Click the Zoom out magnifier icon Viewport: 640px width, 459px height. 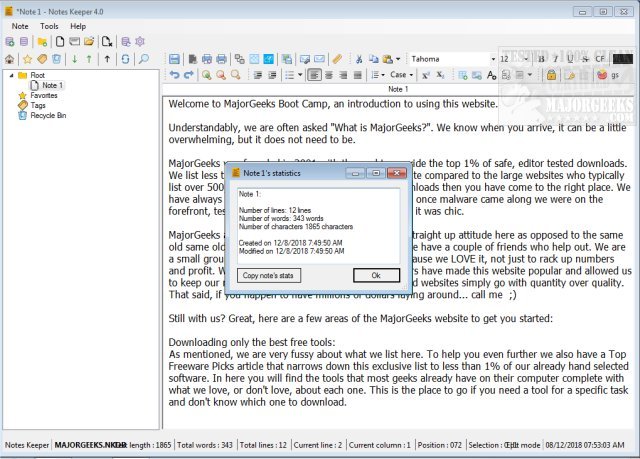221,75
